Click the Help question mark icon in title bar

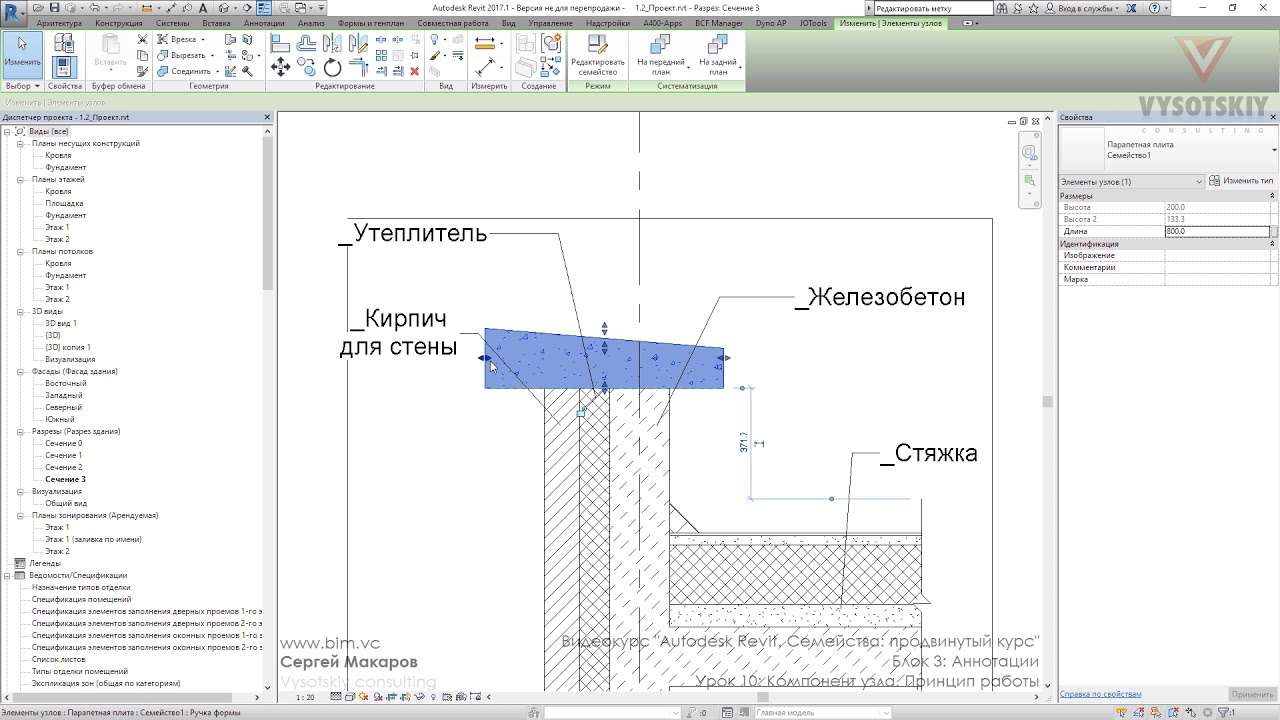[x=1152, y=8]
